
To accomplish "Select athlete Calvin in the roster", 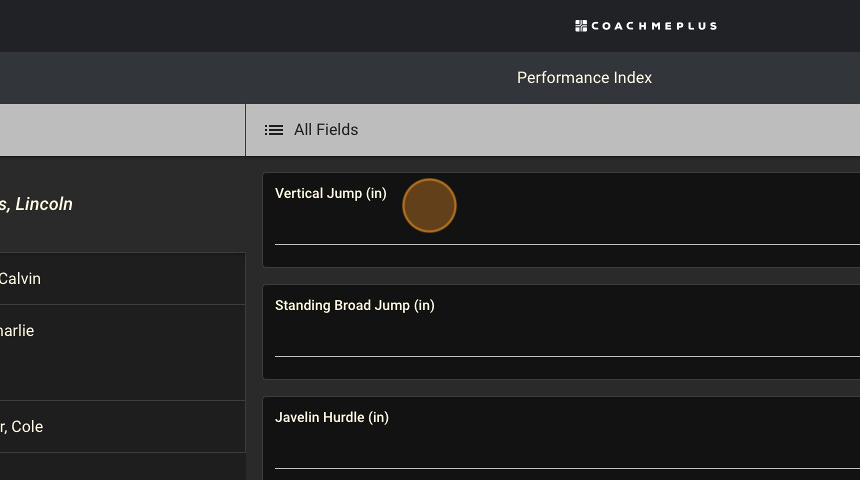I will pos(122,279).
